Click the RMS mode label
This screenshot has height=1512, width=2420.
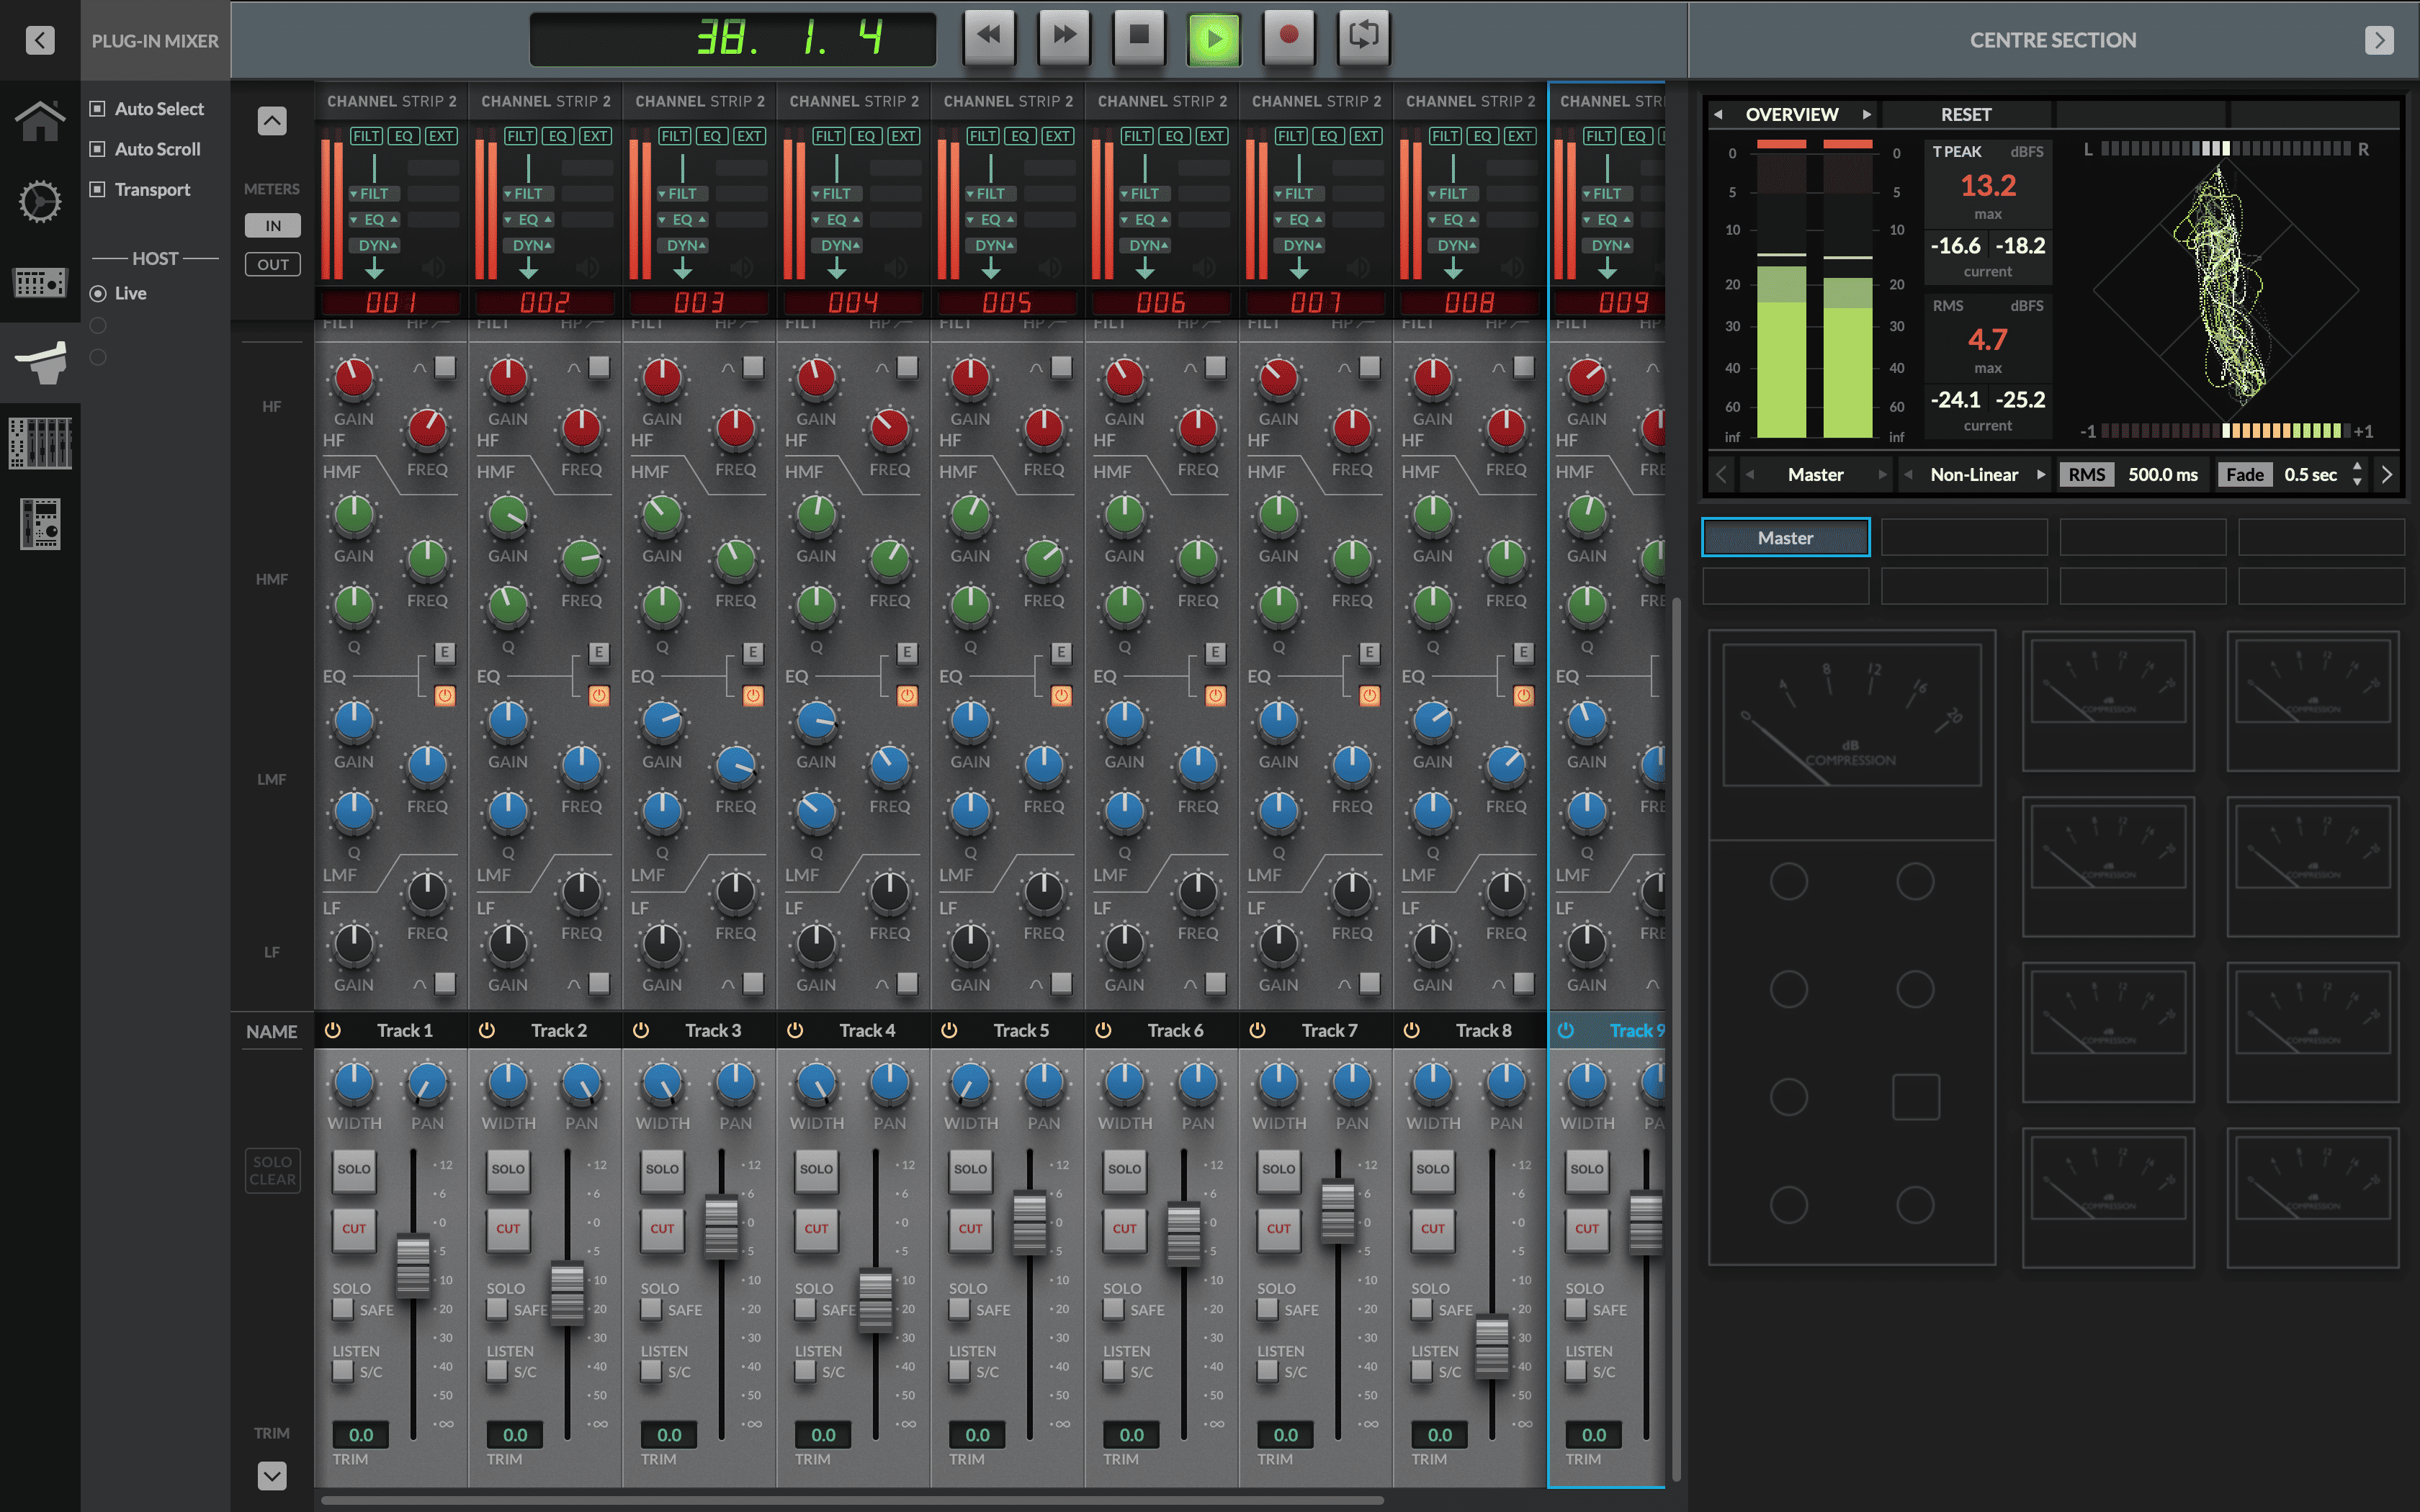tap(2087, 474)
